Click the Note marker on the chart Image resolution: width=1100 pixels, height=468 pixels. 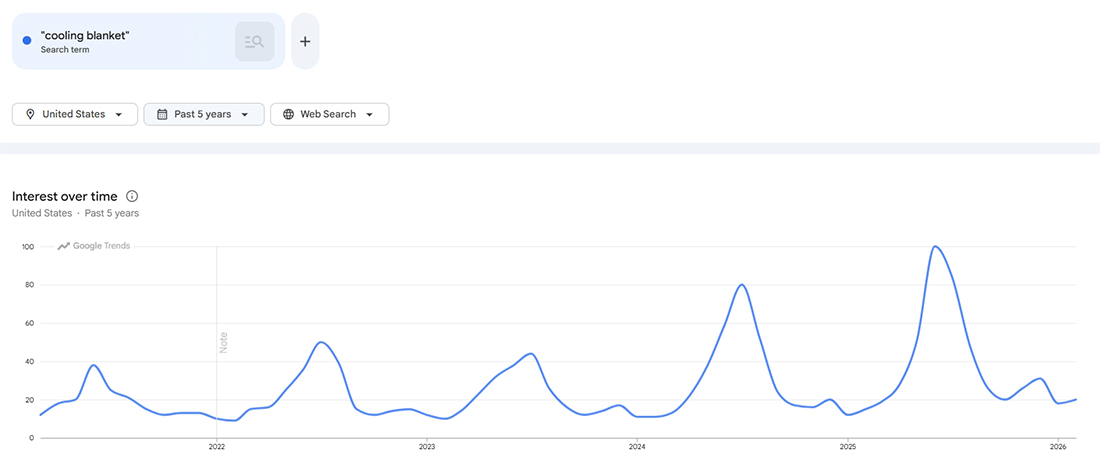tap(223, 342)
